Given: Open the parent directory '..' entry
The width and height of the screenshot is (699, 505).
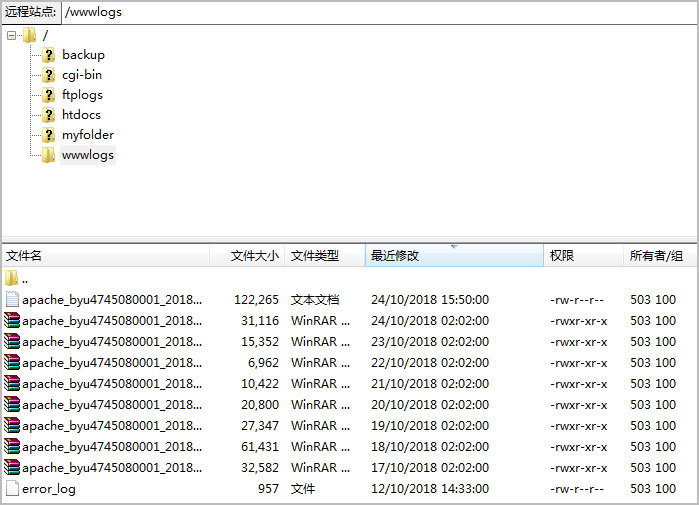Looking at the screenshot, I should tap(24, 278).
